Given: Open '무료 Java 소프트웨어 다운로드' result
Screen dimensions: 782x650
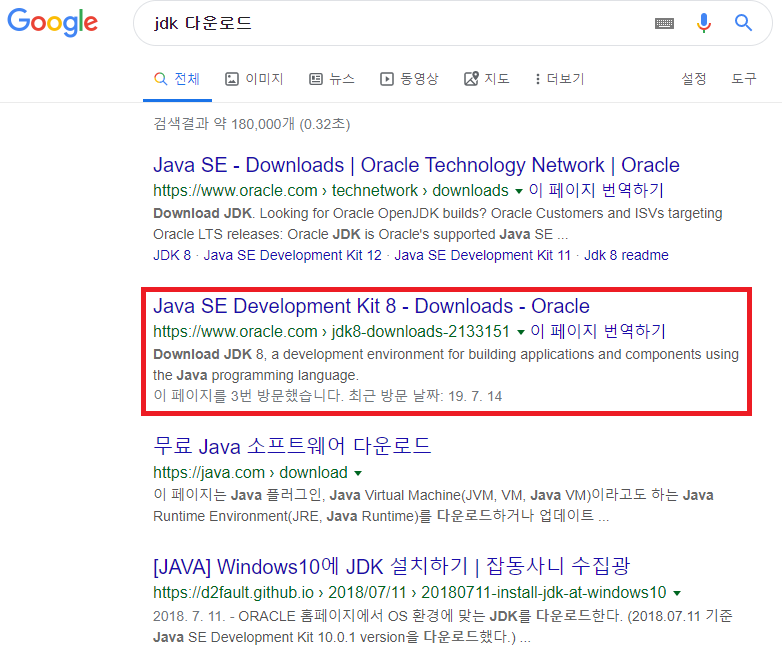Looking at the screenshot, I should (x=292, y=446).
